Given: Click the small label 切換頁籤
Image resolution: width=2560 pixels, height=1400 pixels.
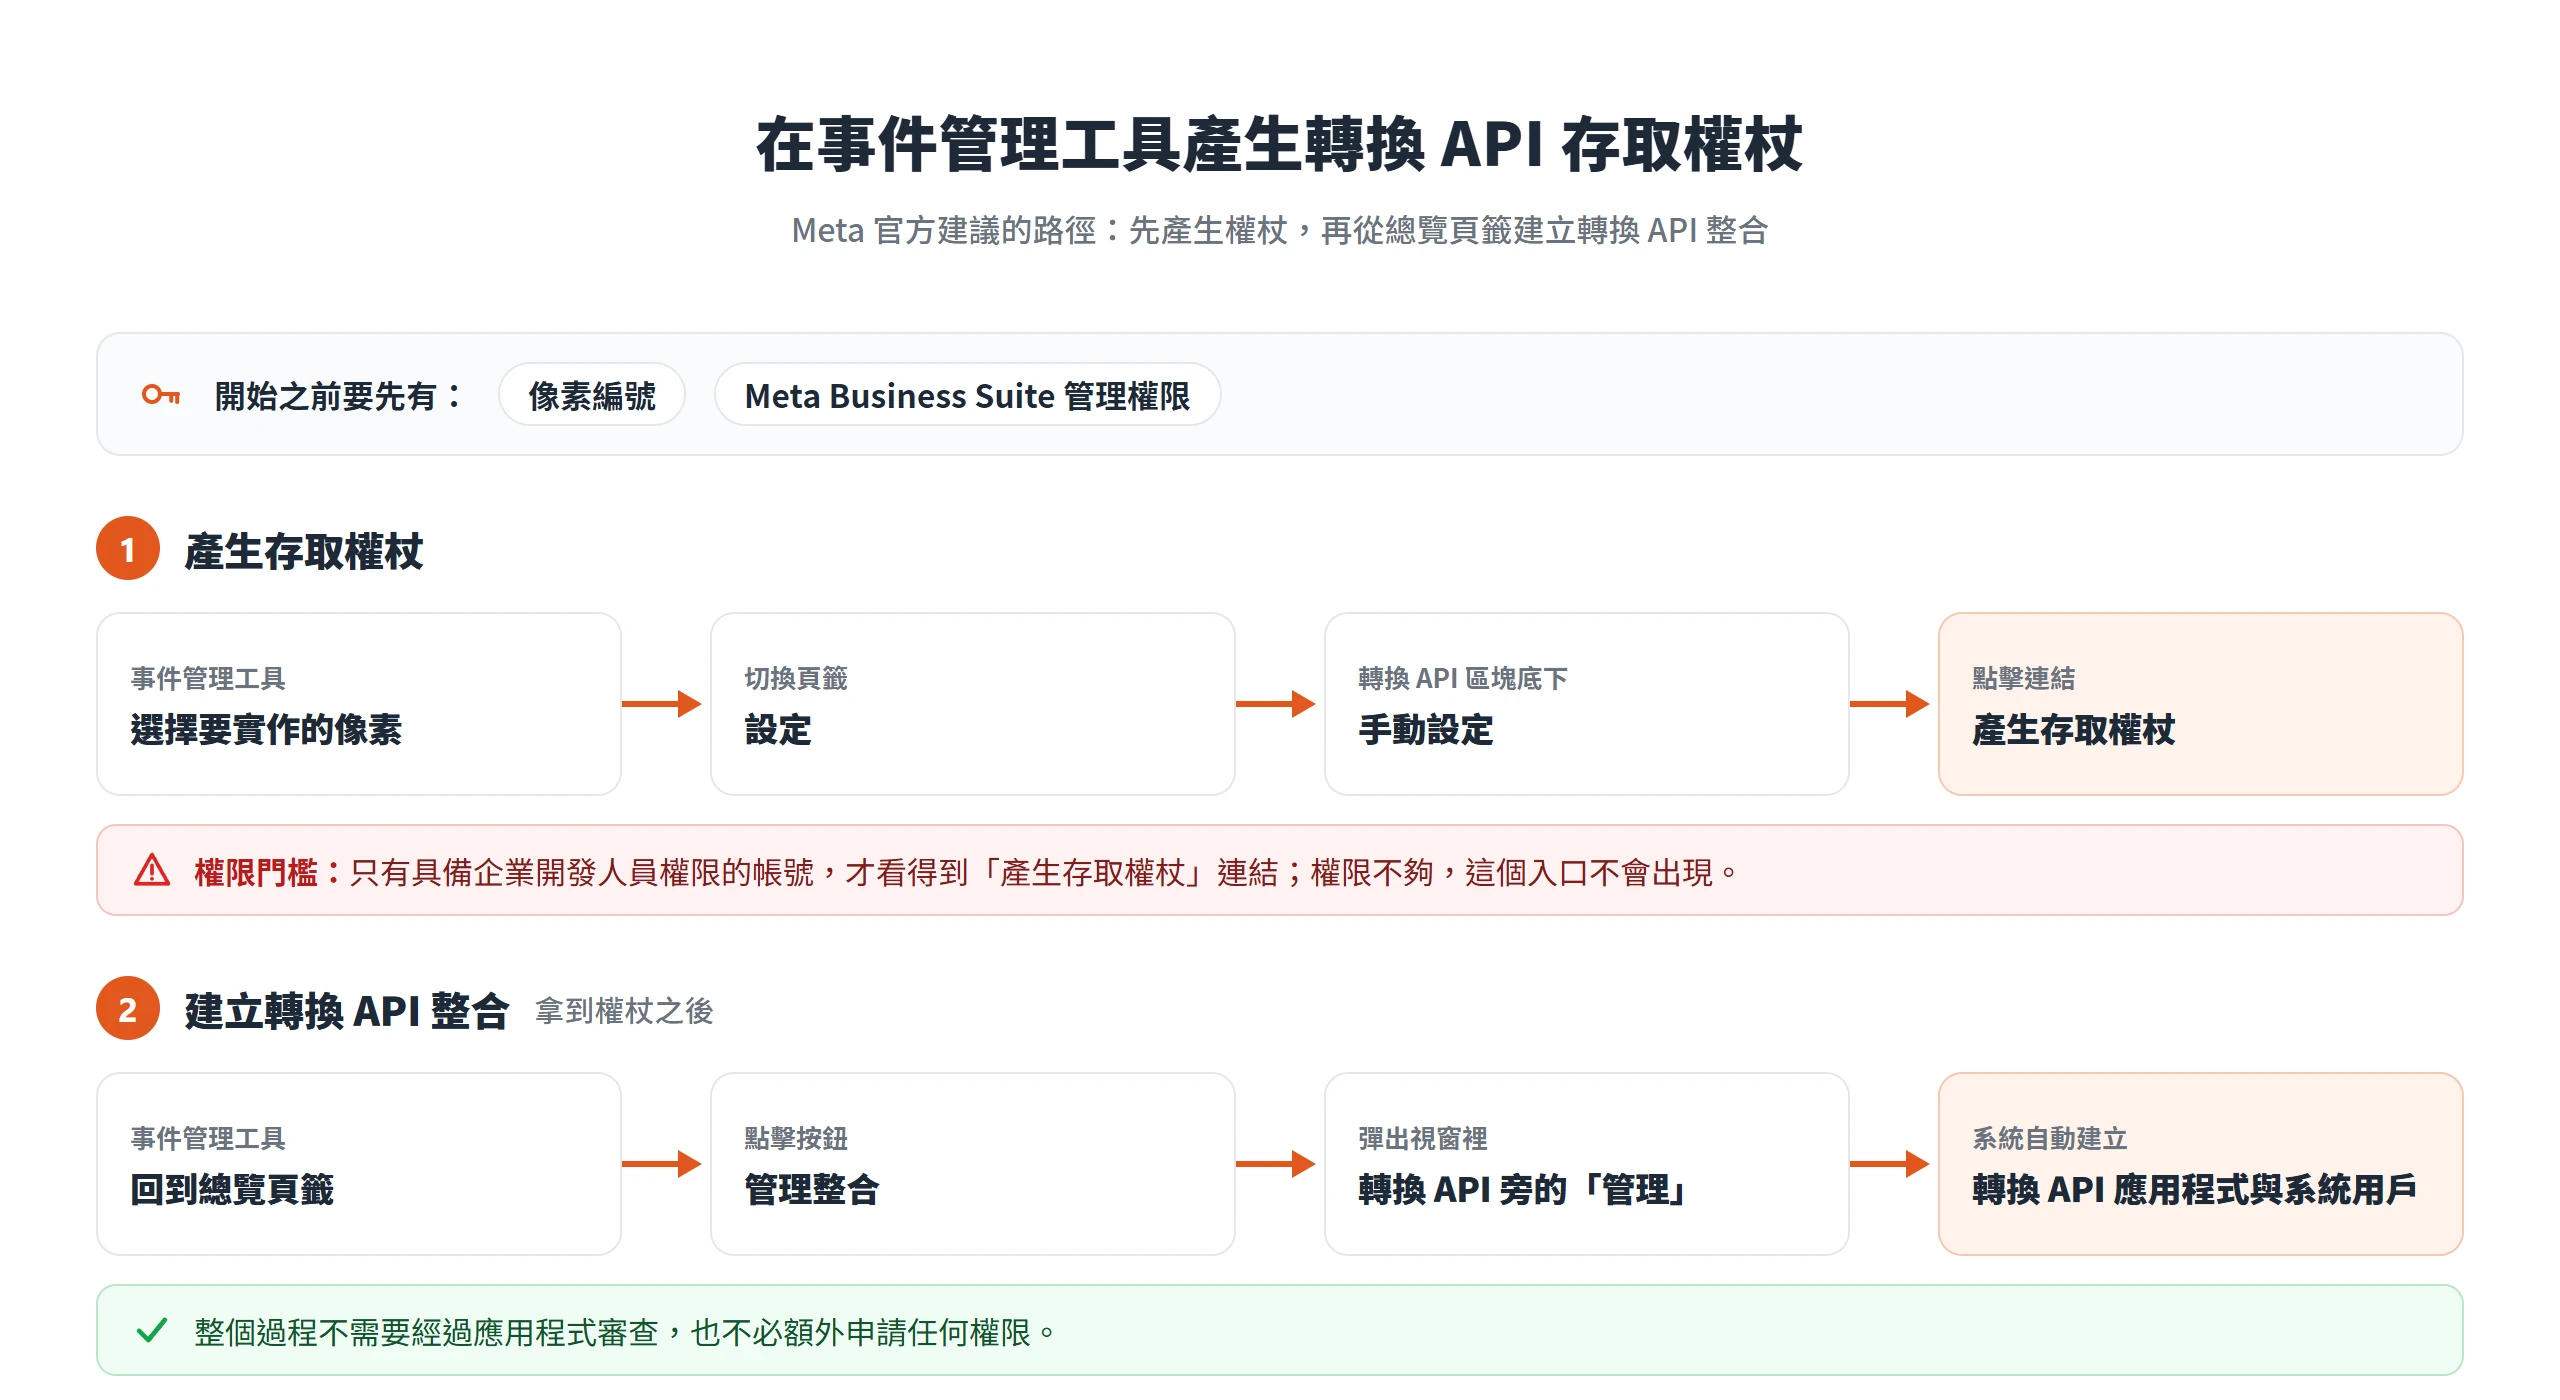Looking at the screenshot, I should pyautogui.click(x=796, y=678).
